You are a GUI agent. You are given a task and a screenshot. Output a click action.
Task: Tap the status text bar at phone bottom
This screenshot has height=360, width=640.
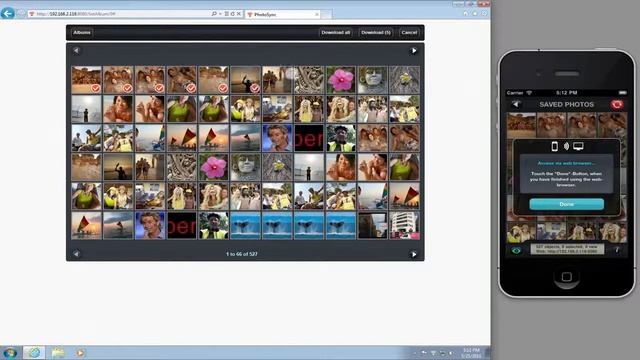[x=567, y=249]
